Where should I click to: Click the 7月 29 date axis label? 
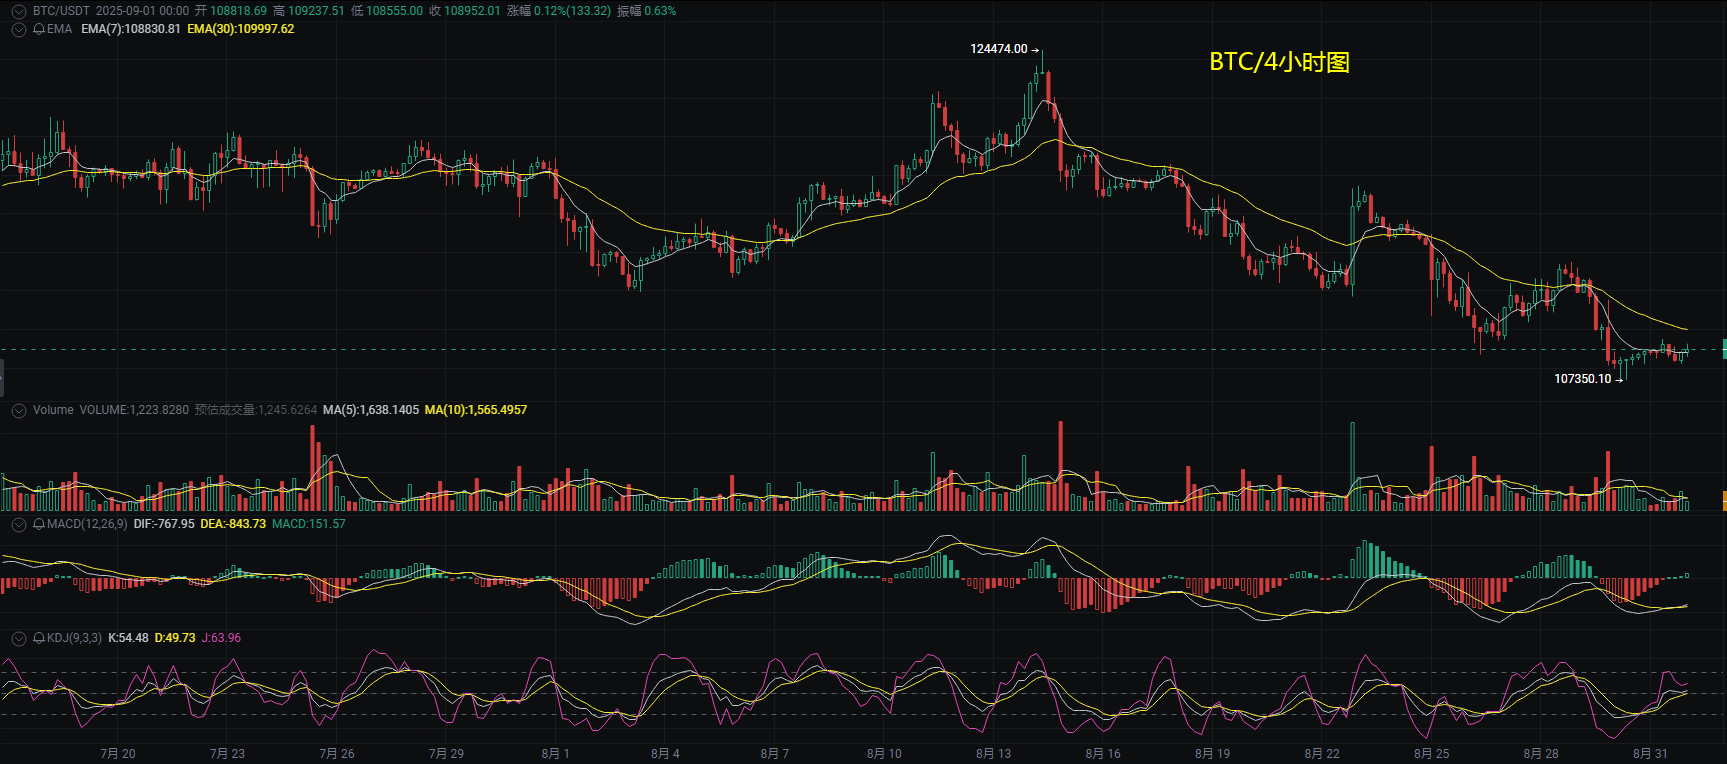point(446,754)
